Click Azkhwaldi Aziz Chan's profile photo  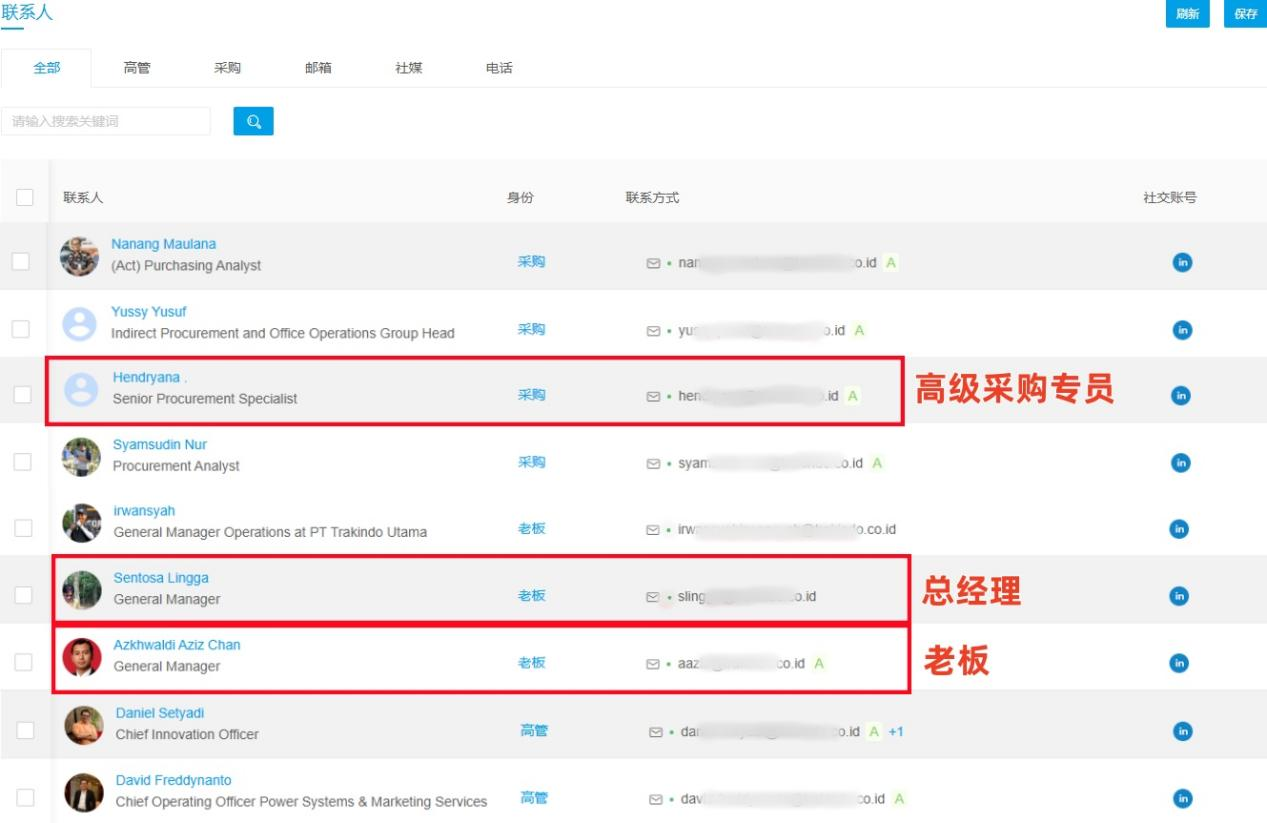[x=82, y=657]
